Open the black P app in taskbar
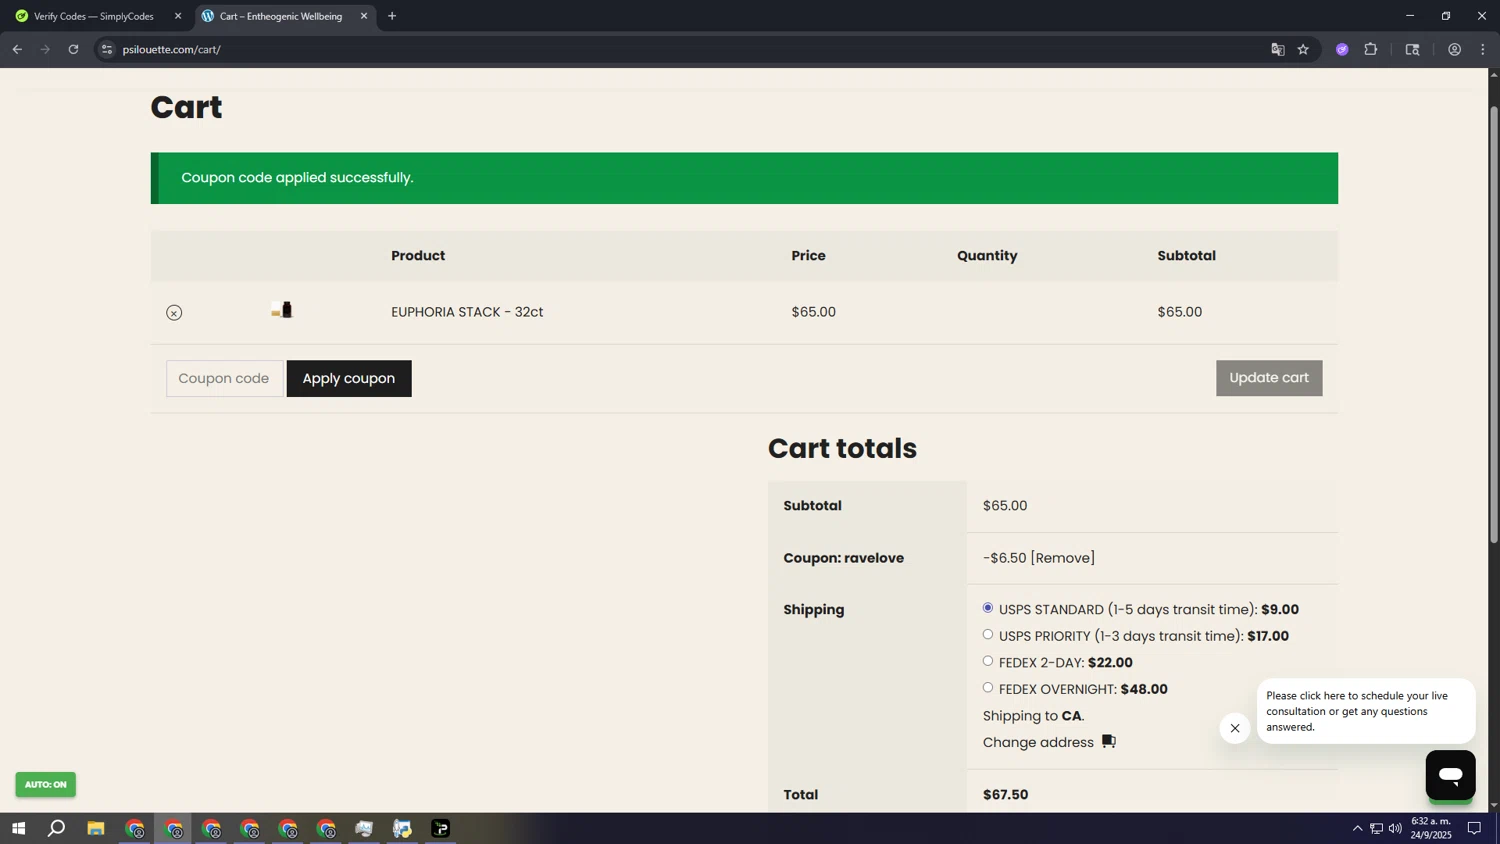The height and width of the screenshot is (844, 1500). [x=441, y=828]
